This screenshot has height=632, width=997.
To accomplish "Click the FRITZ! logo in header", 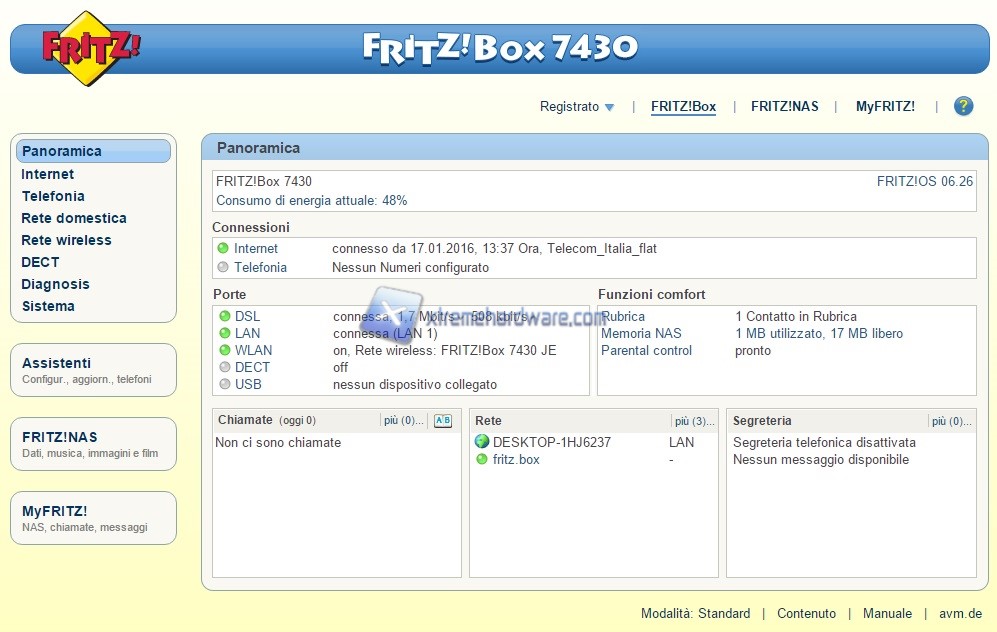I will 91,47.
